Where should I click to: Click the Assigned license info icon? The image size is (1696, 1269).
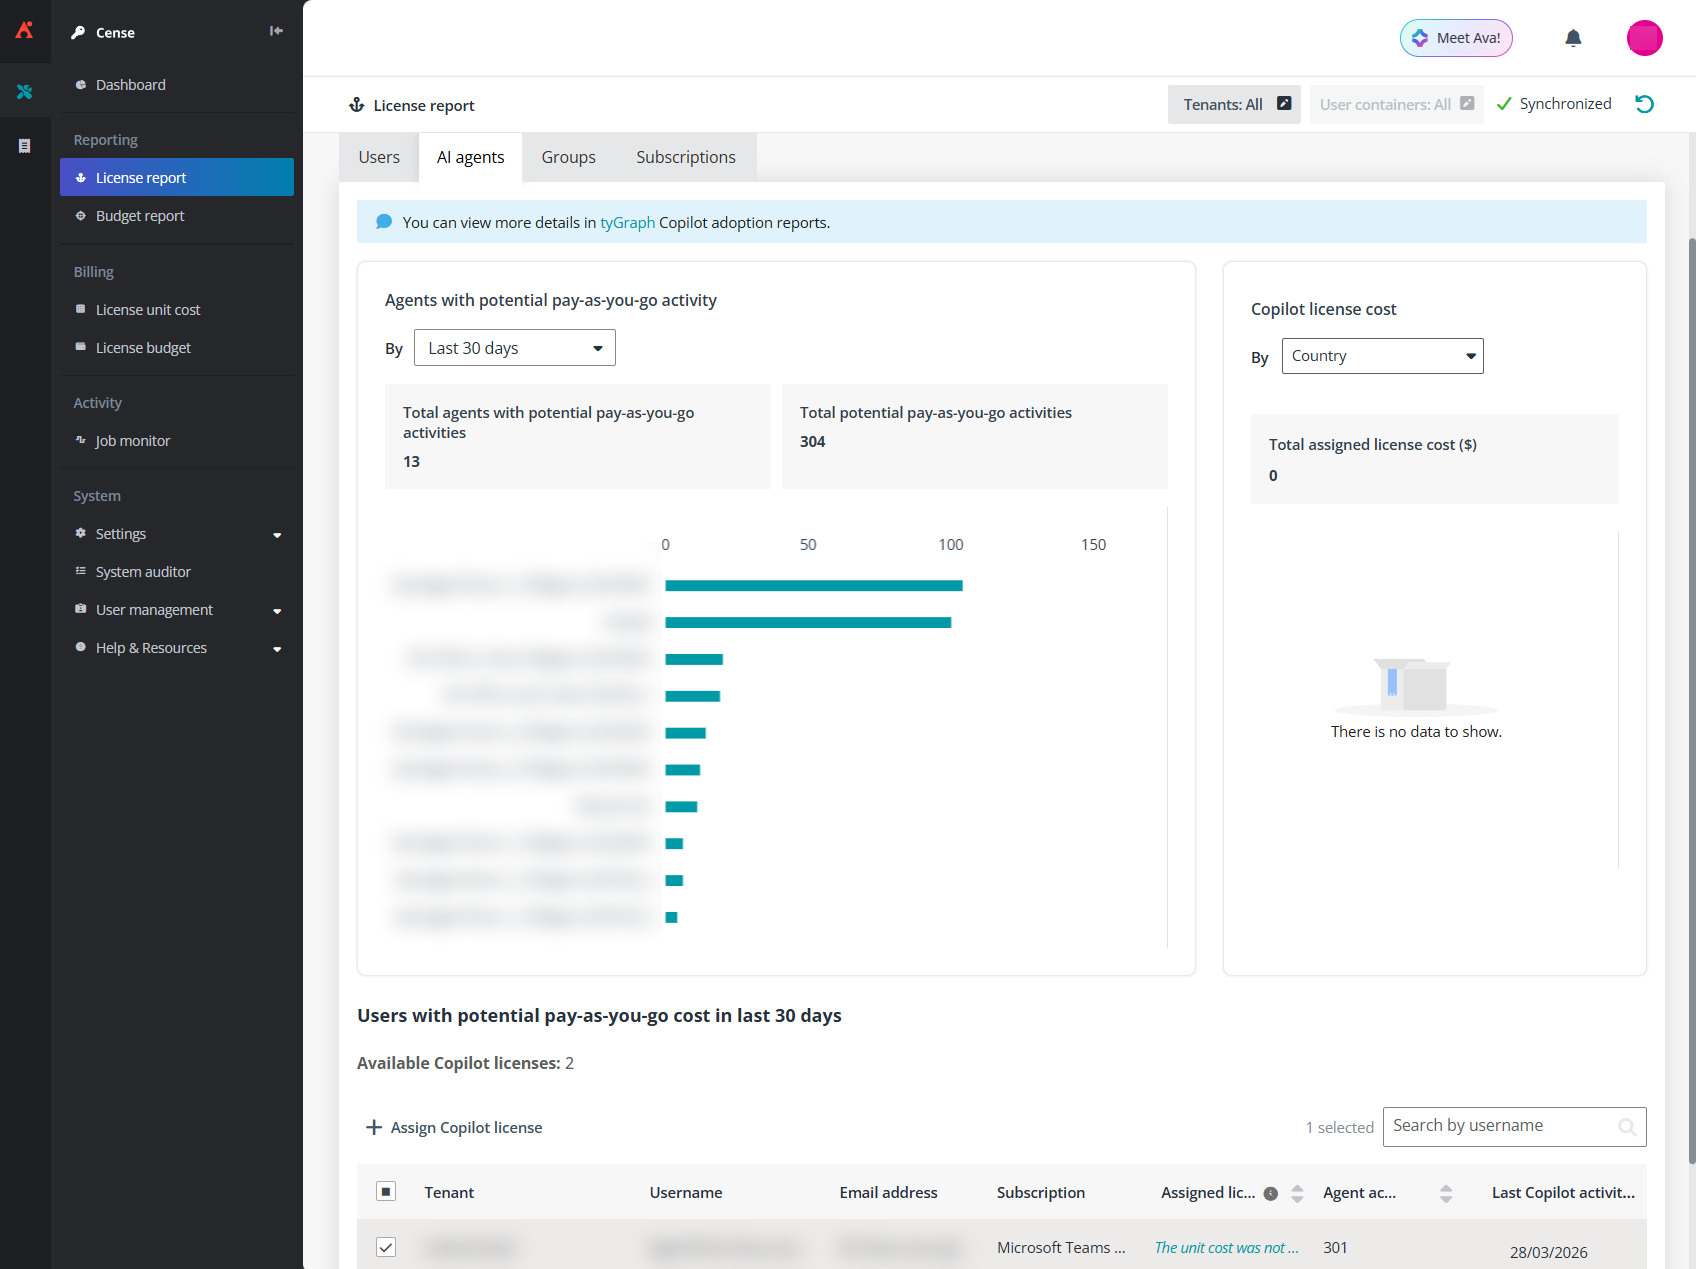pos(1271,1193)
